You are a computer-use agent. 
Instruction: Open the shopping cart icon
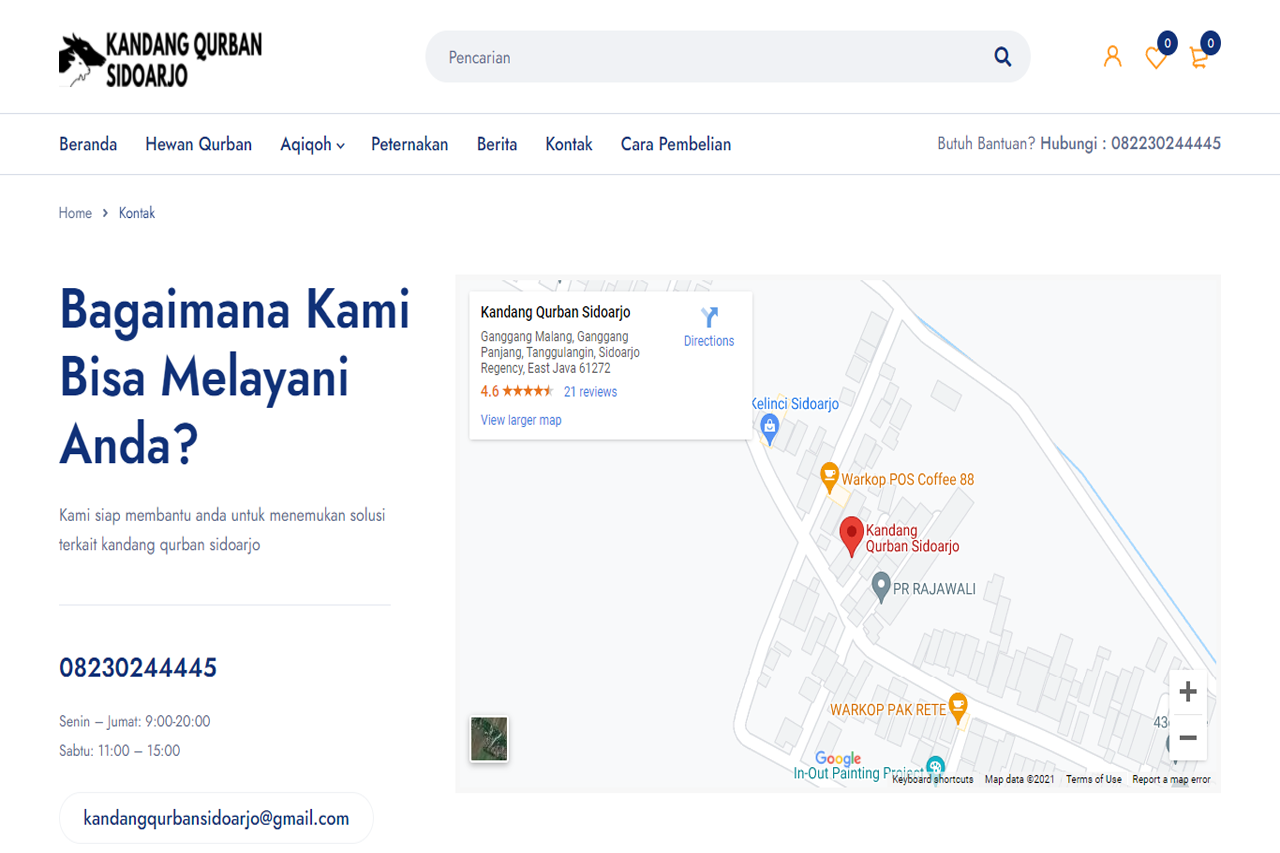pyautogui.click(x=1199, y=58)
